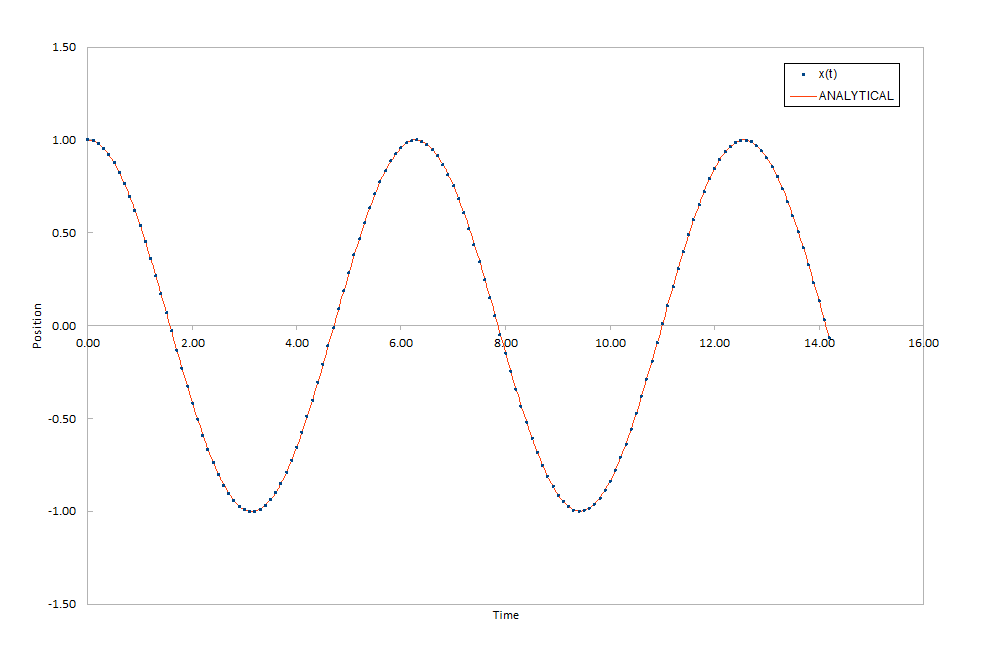The image size is (987, 648).
Task: Click the 16.00 x-axis label
Action: (x=923, y=343)
